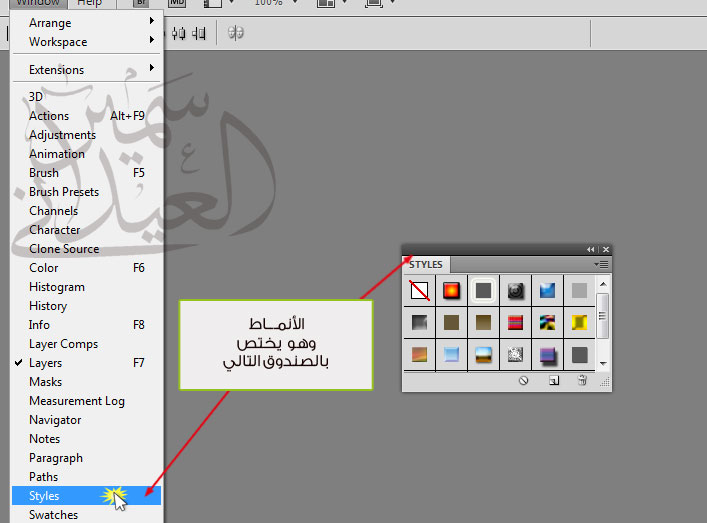Click the Clear Style icon in Styles panel
This screenshot has height=523, width=707.
[523, 381]
